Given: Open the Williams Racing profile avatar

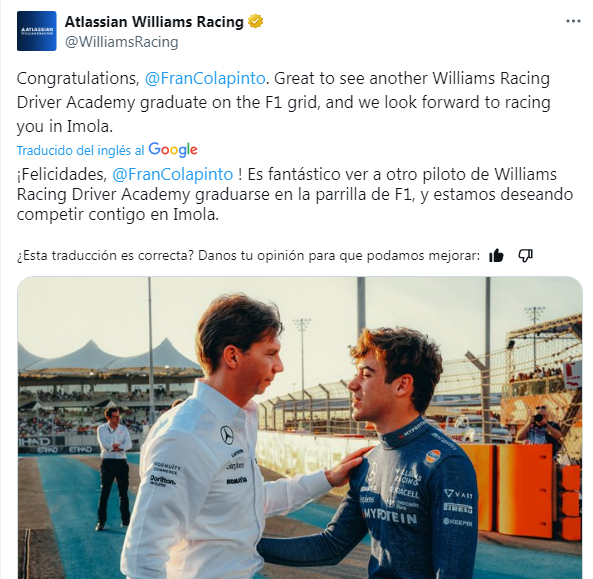Looking at the screenshot, I should coord(37,31).
